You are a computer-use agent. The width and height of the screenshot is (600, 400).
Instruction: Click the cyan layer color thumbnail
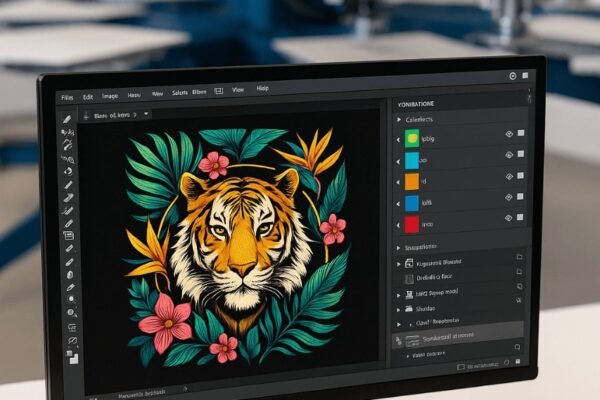coord(412,160)
